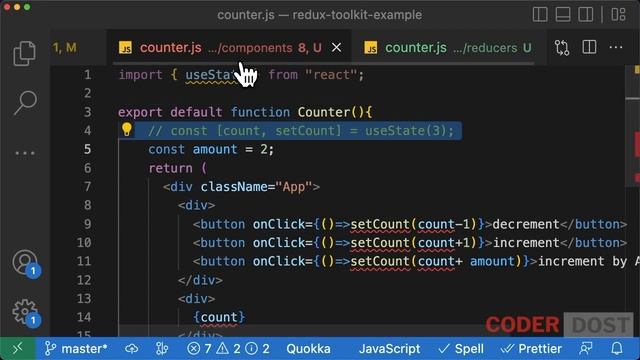
Task: Click the yellow macOS minimize button
Action: point(17,7)
